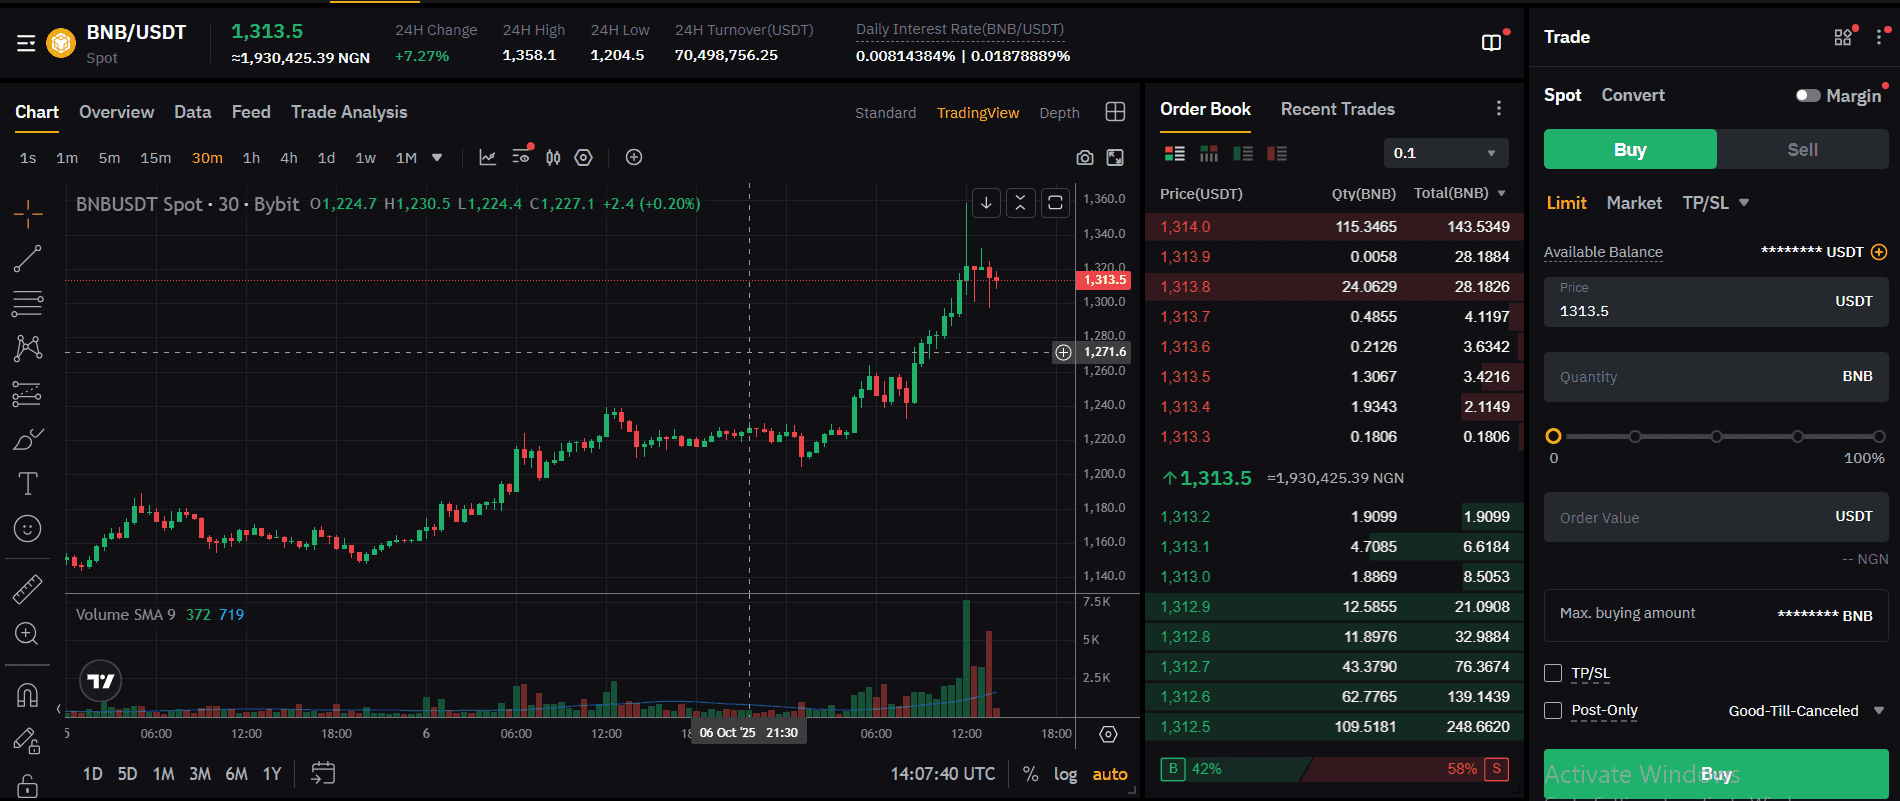Click the add plus icon in chart toolbar
Screen dimensions: 1900x801
pos(634,157)
